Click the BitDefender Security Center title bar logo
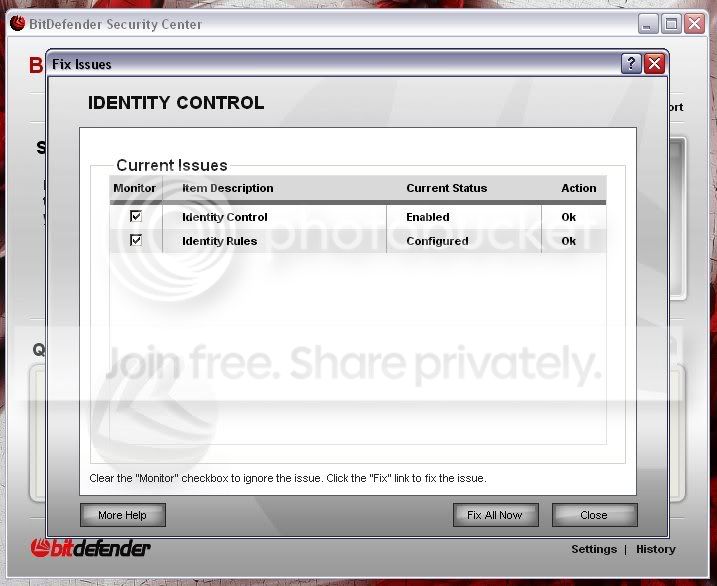Viewport: 717px width, 586px height. pos(17,23)
